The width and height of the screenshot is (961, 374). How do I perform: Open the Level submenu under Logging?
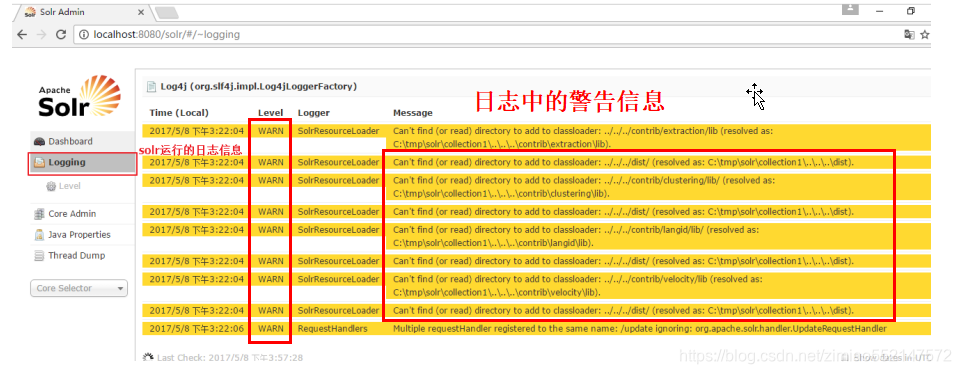point(63,186)
